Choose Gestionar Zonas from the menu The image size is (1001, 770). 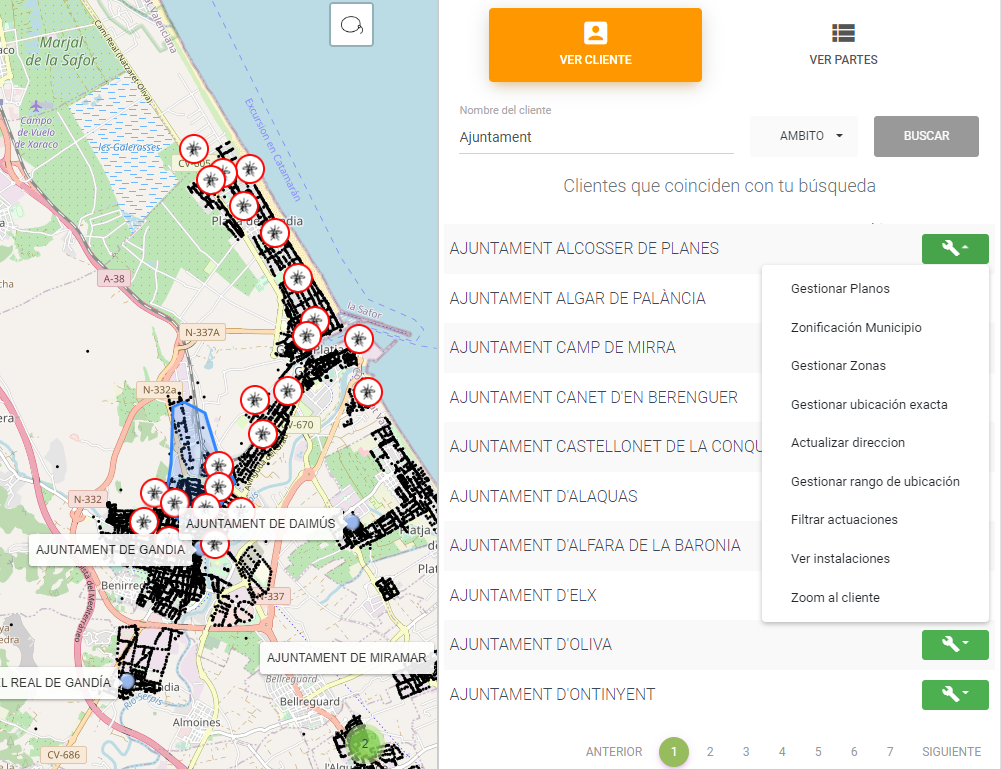[x=875, y=366]
